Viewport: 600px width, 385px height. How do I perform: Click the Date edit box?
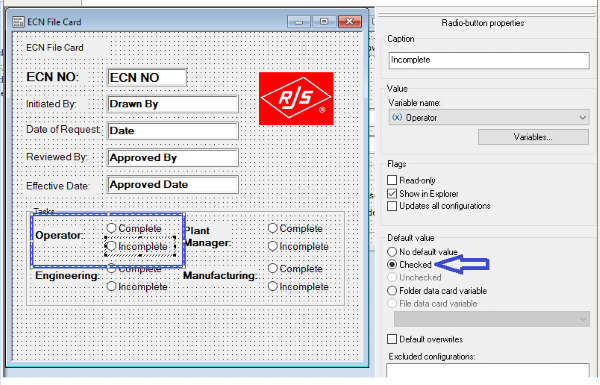(173, 131)
